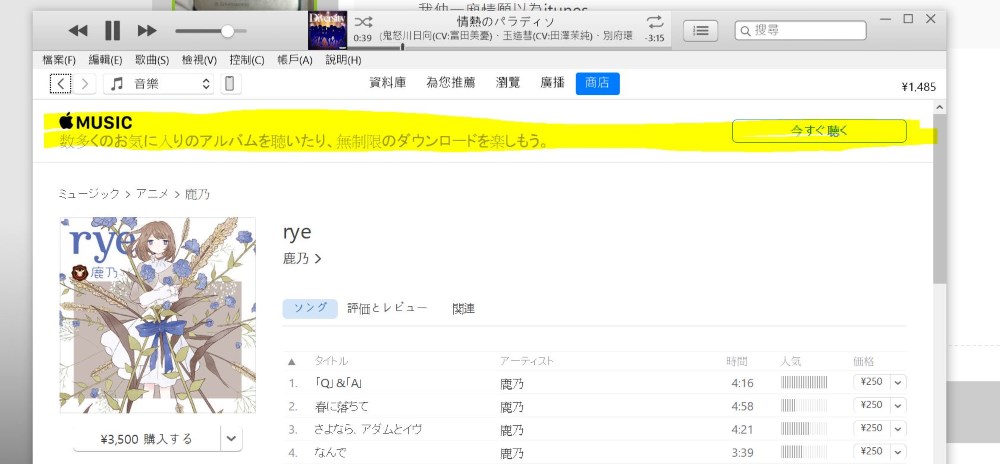This screenshot has width=1000, height=464.
Task: Open the 控制(C) menu
Action: tap(247, 60)
